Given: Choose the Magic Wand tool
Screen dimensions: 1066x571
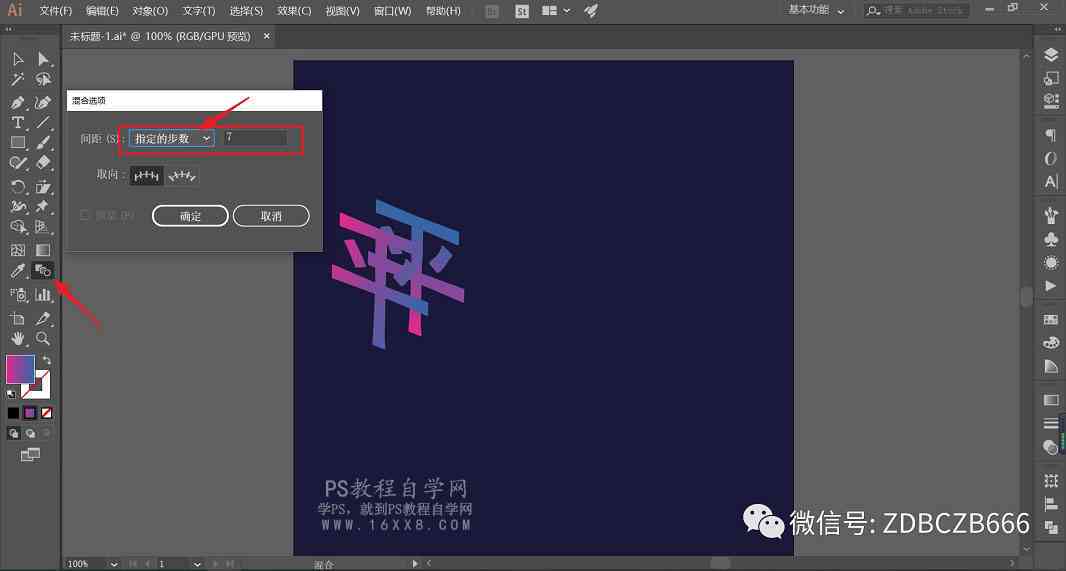Looking at the screenshot, I should pyautogui.click(x=18, y=80).
